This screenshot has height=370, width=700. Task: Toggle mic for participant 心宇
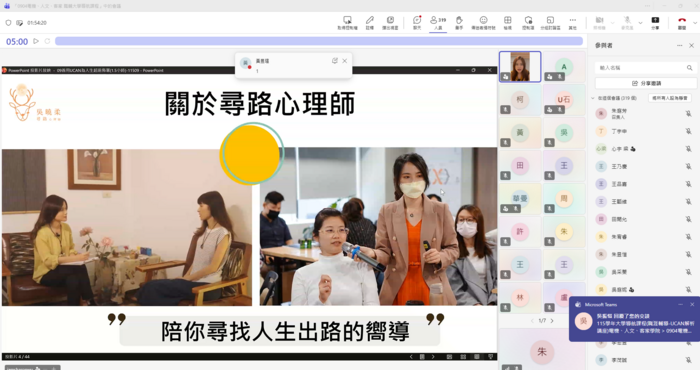[x=688, y=149]
